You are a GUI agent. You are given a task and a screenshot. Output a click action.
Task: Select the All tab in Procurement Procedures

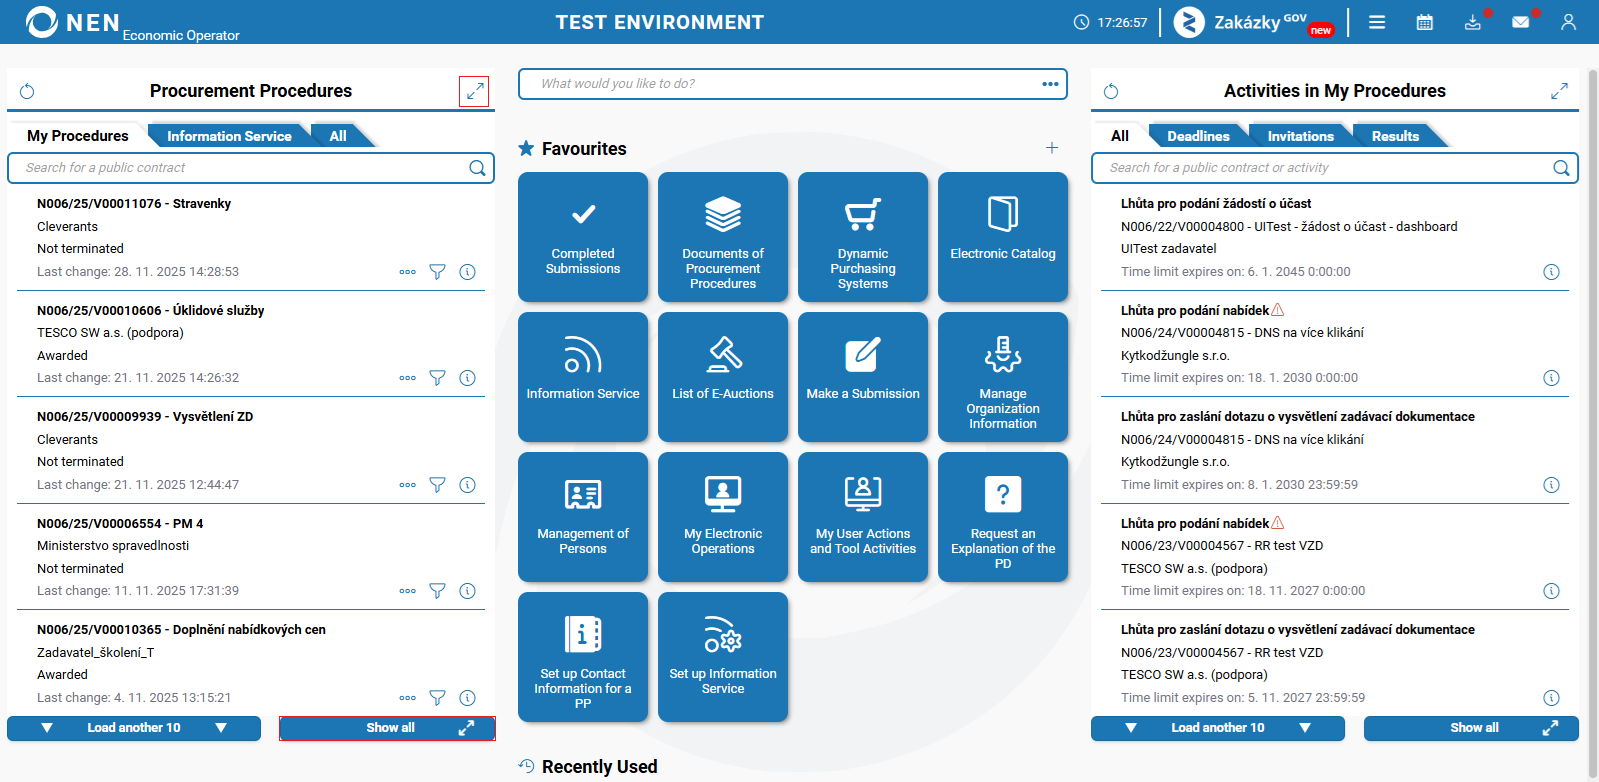point(338,136)
